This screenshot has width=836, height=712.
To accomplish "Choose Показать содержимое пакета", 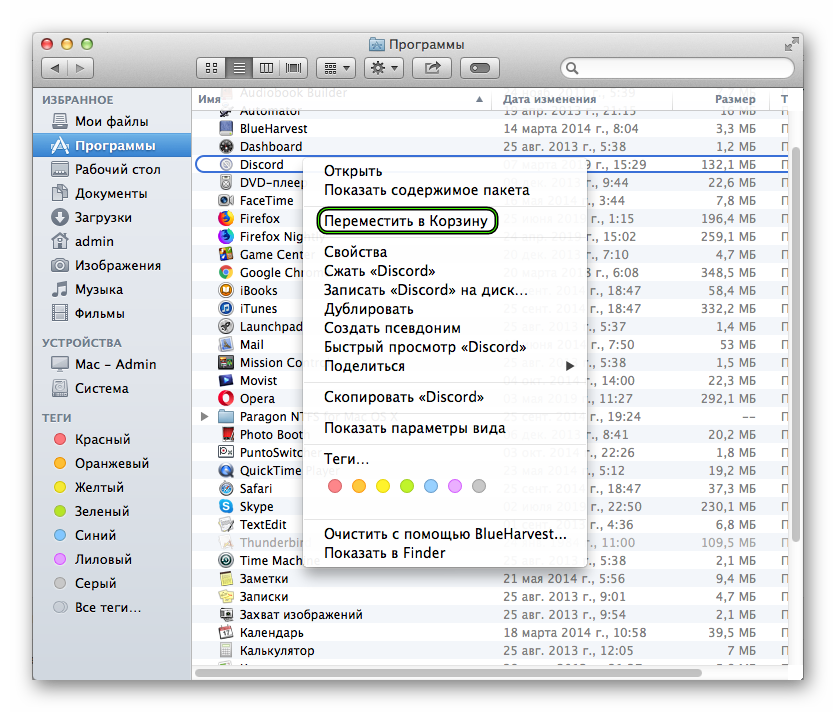I will (445, 190).
